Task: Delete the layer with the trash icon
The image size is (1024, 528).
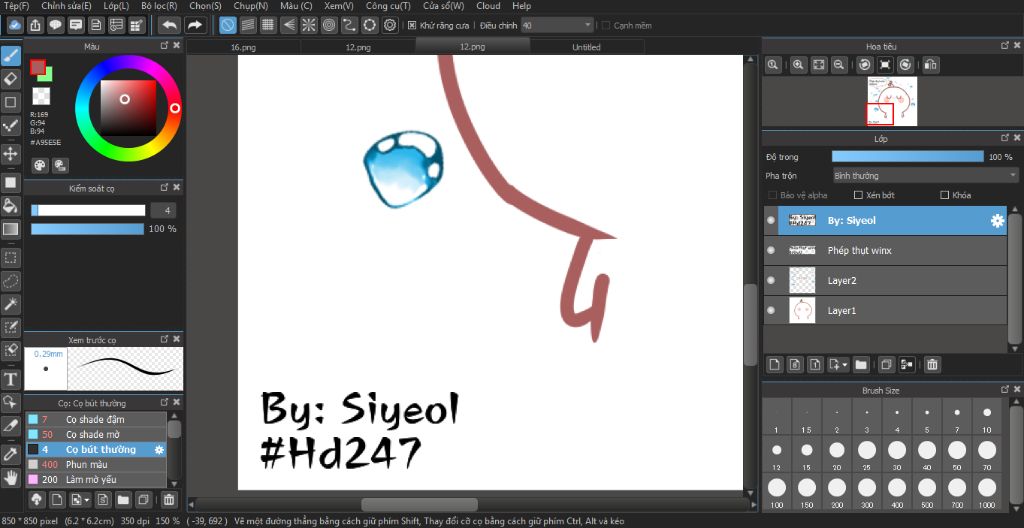Action: pos(933,365)
